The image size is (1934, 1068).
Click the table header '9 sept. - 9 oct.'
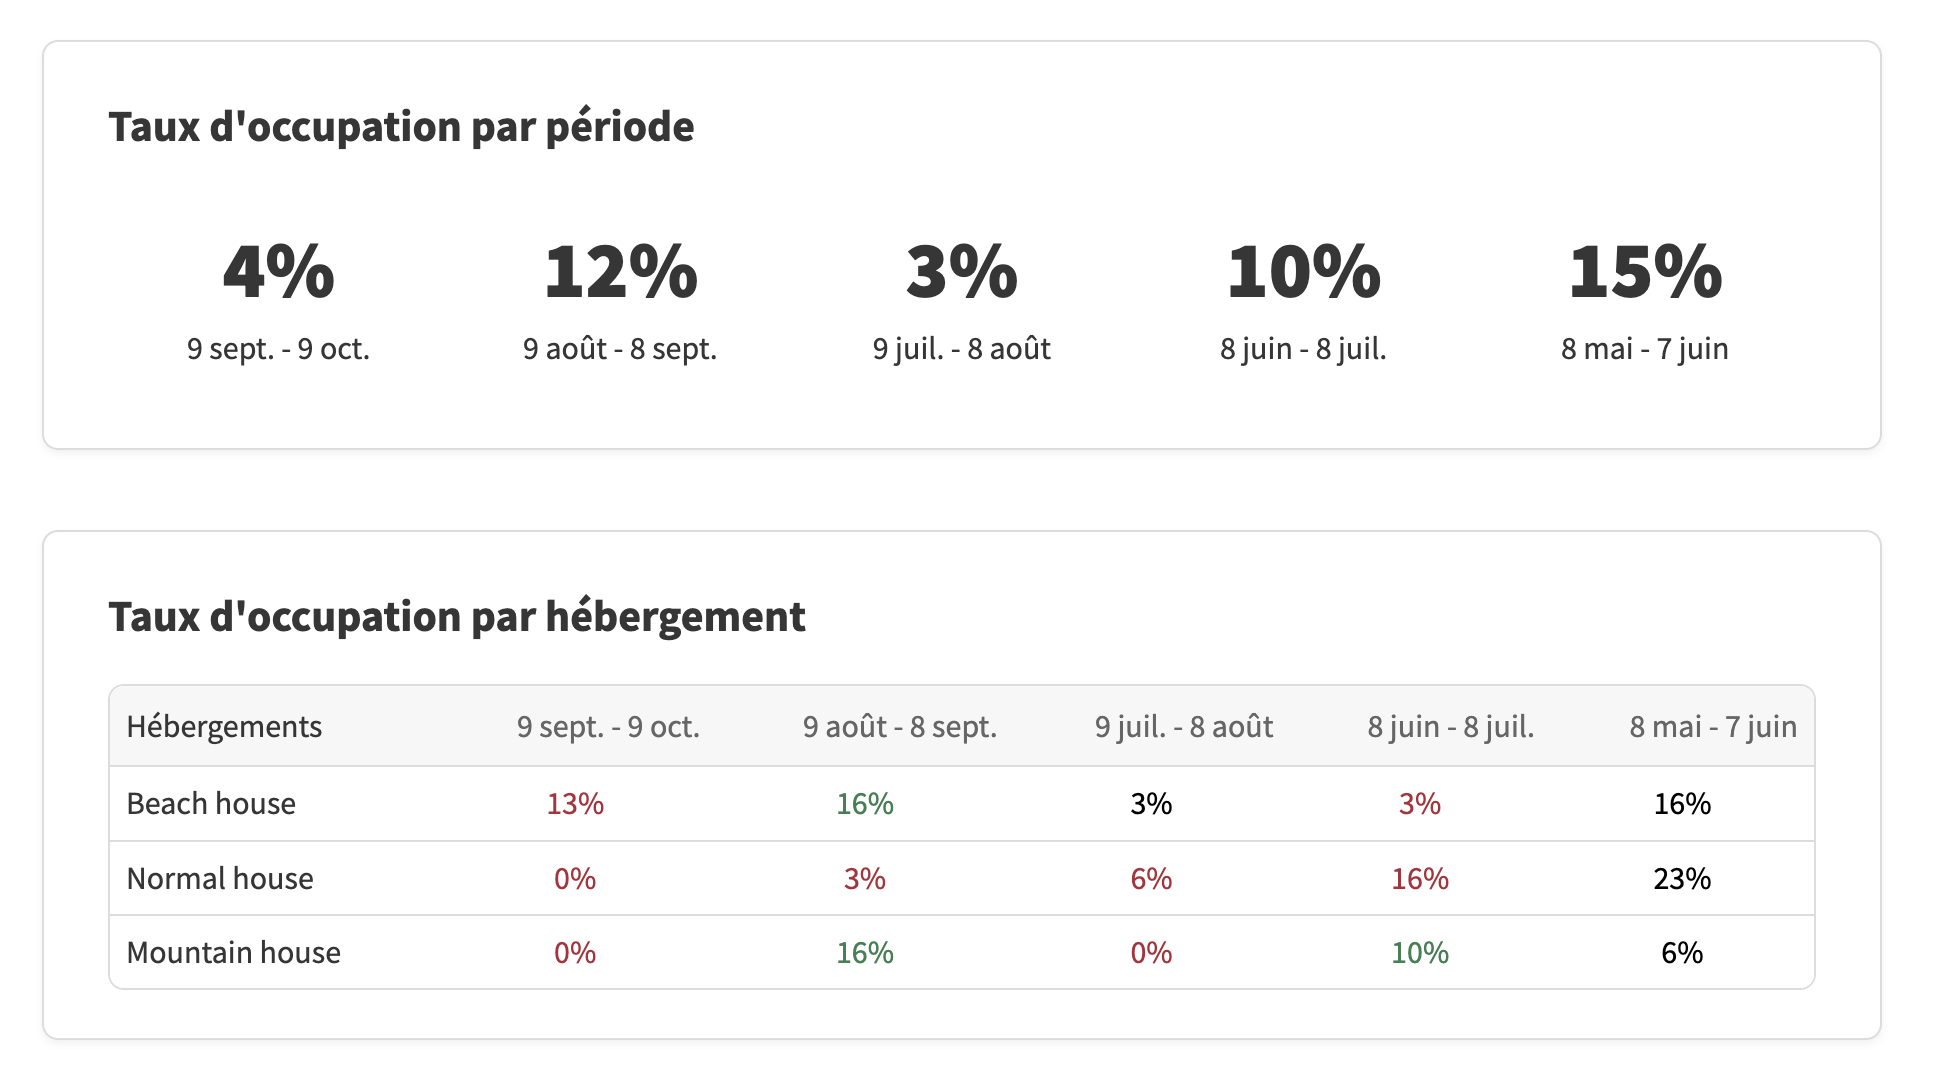pyautogui.click(x=608, y=727)
